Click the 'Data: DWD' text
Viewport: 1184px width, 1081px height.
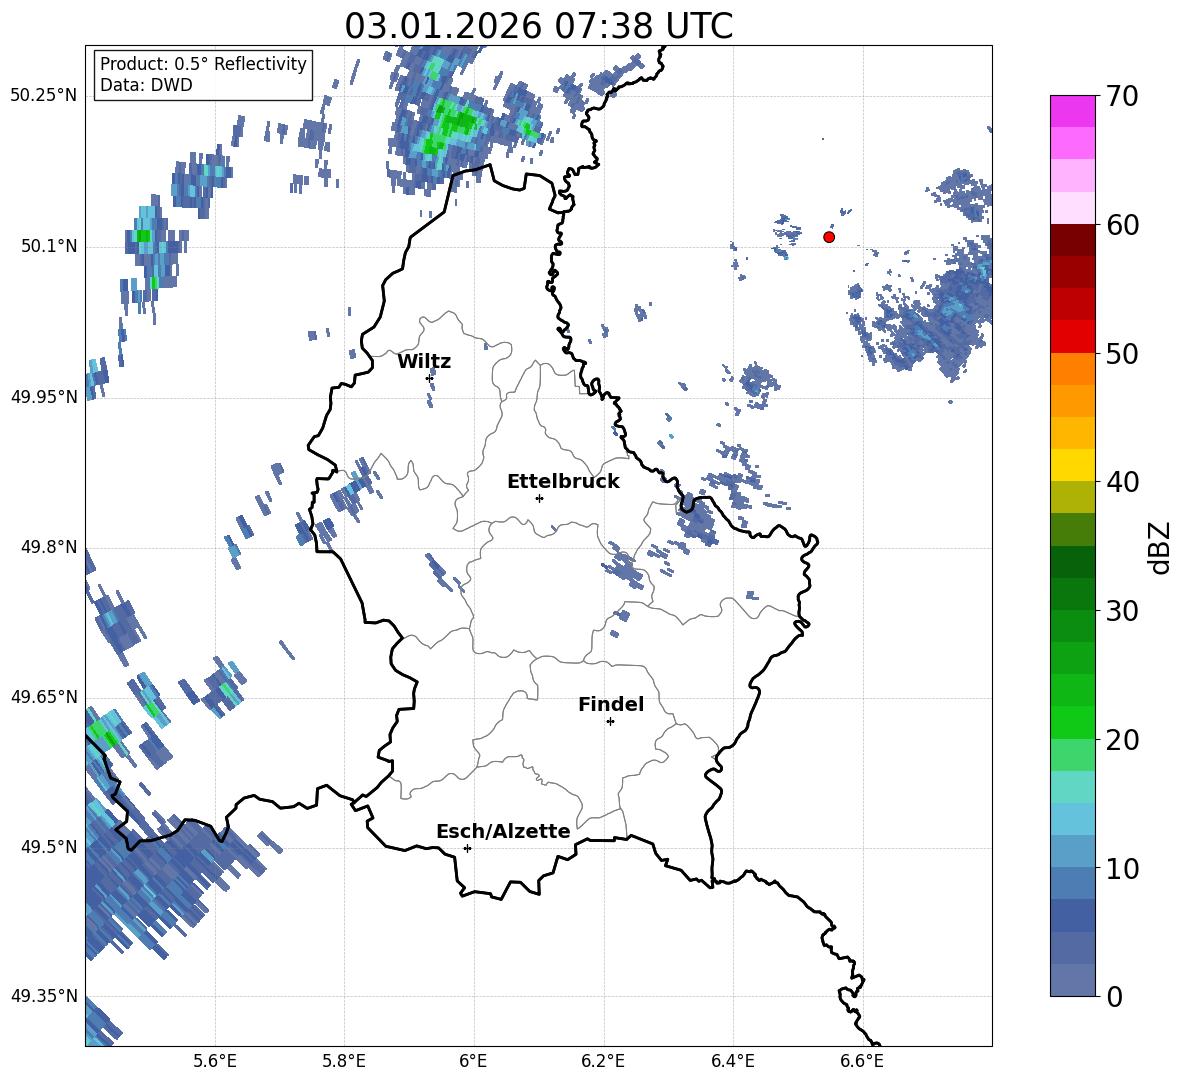[x=146, y=85]
